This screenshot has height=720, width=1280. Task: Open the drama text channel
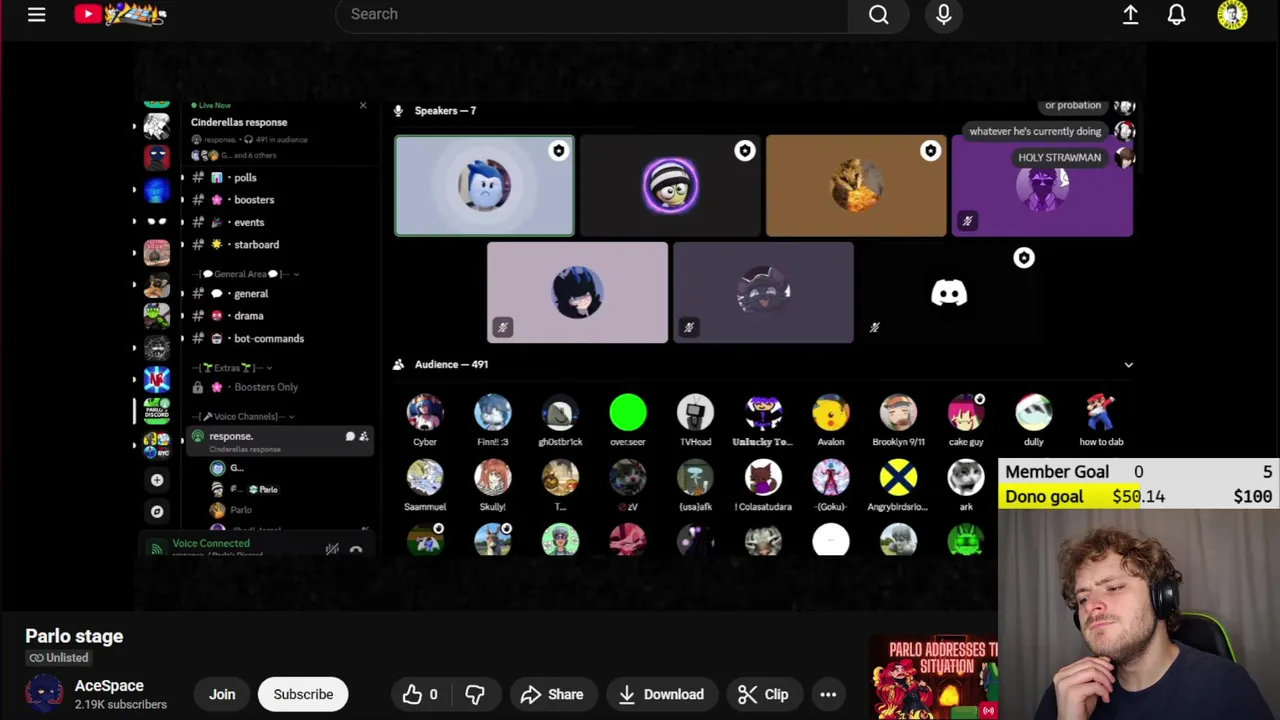tap(248, 316)
